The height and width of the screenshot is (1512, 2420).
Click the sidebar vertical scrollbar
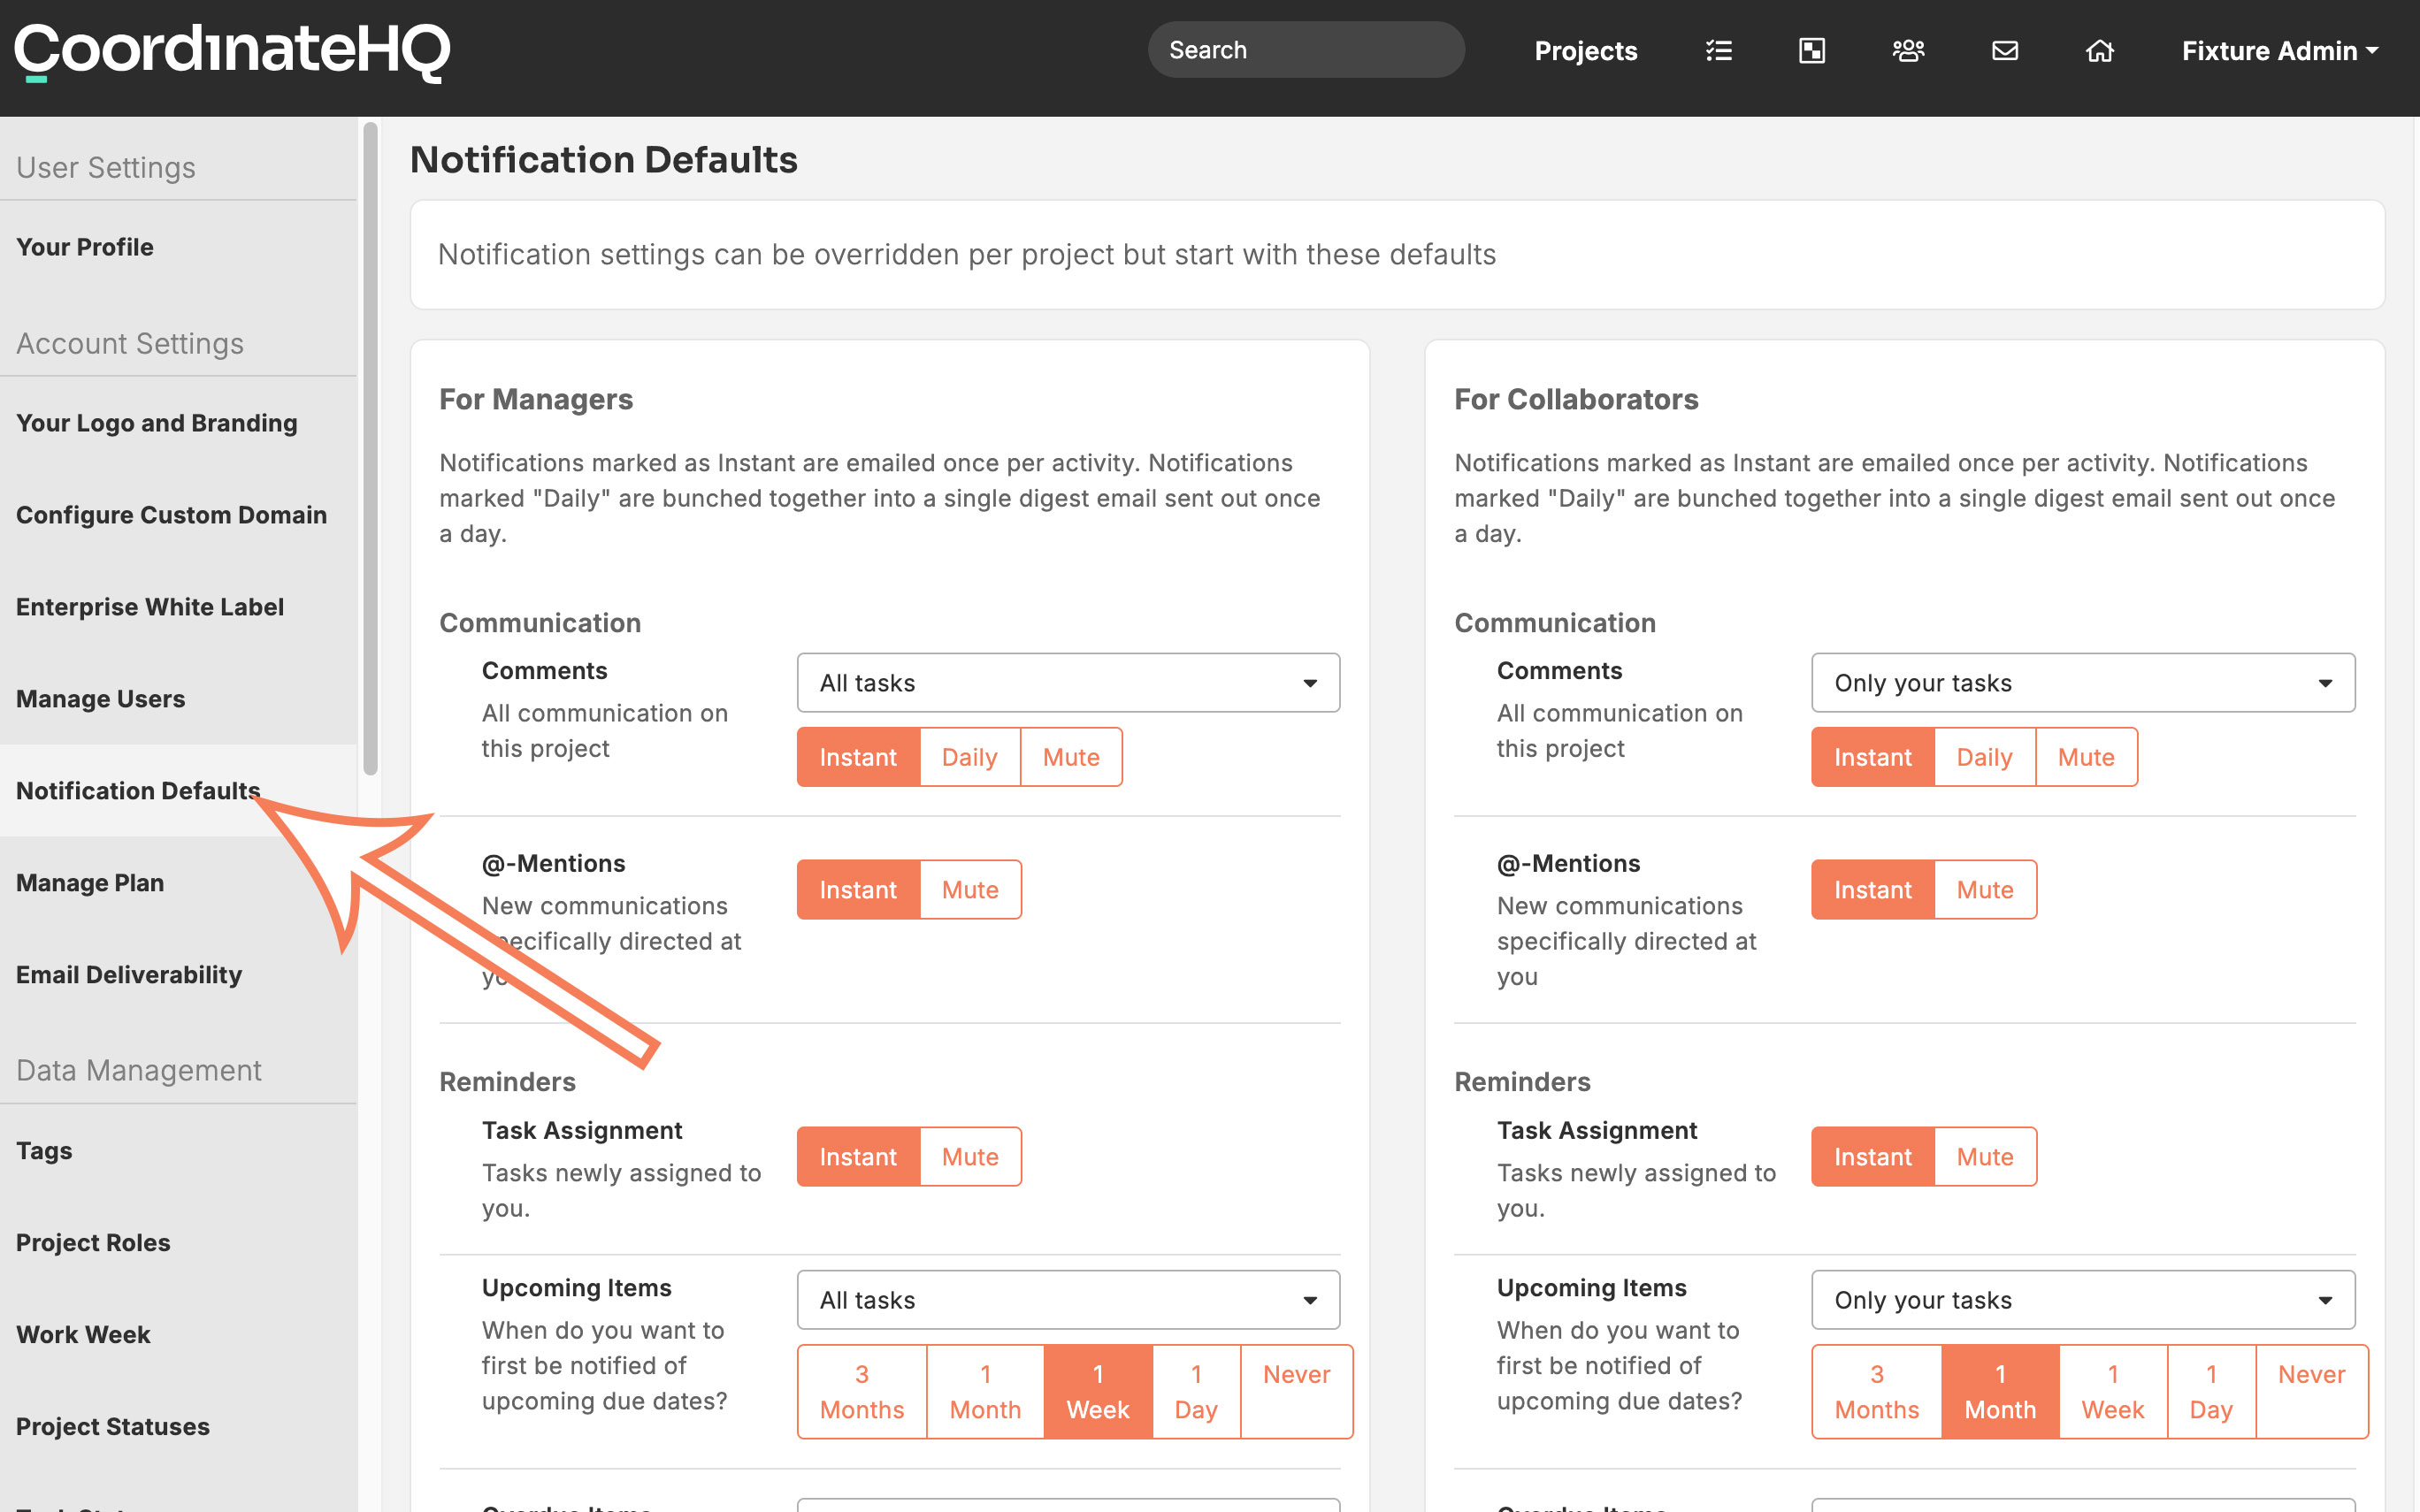[x=370, y=448]
